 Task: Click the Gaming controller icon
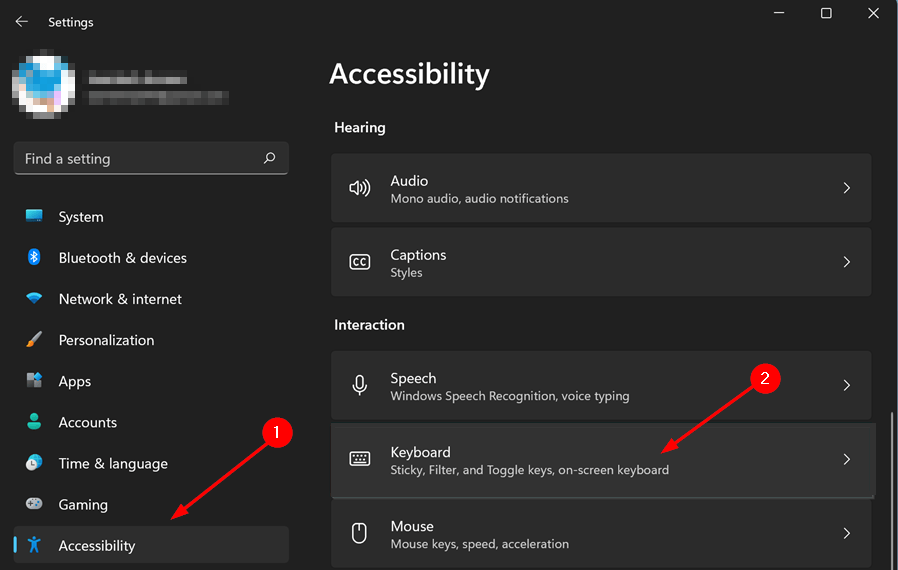point(34,504)
